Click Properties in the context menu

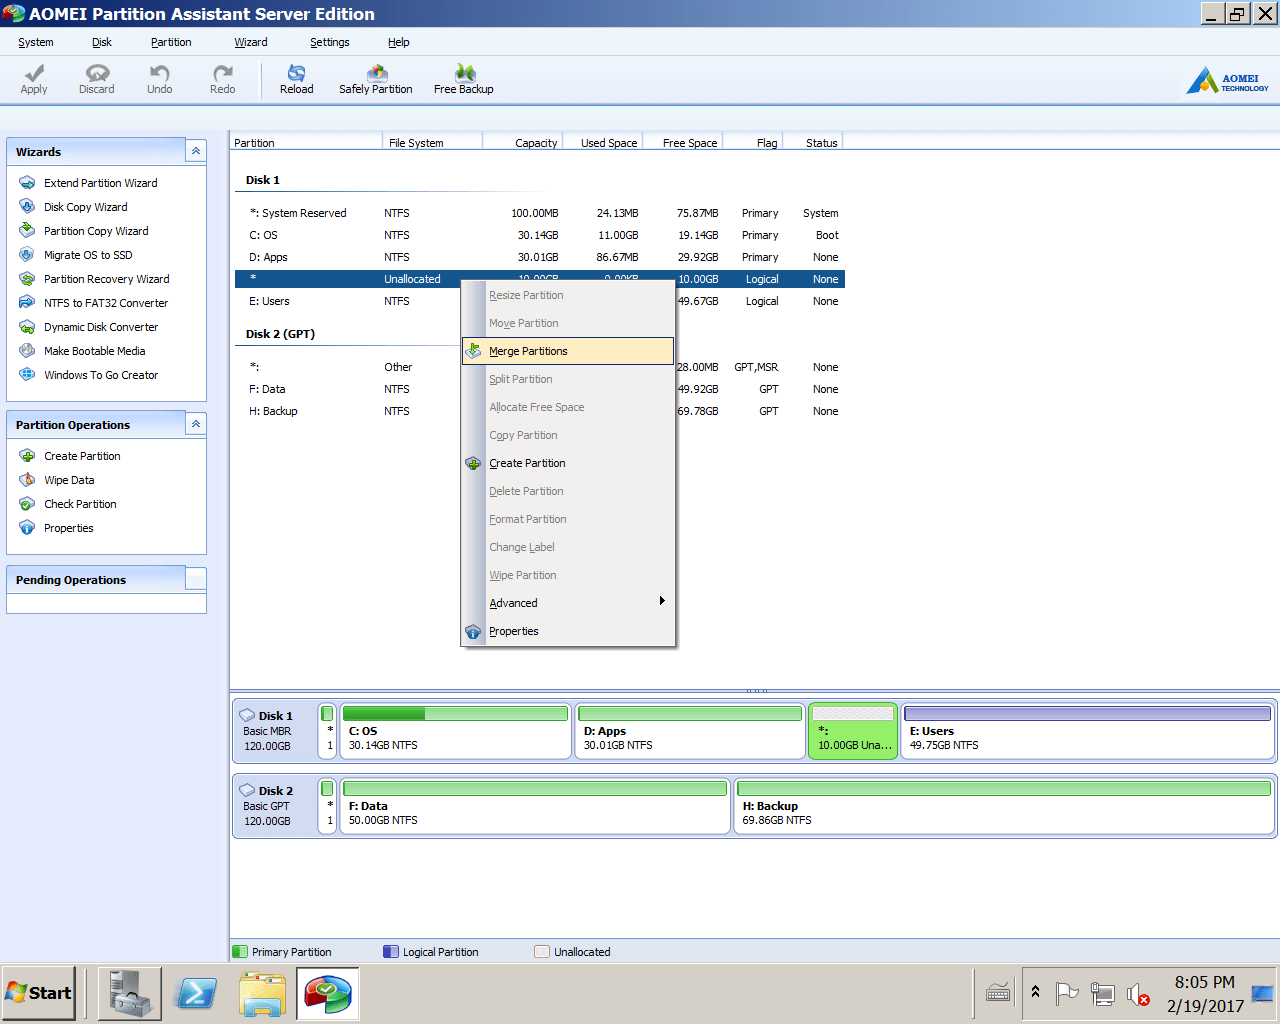click(x=513, y=631)
